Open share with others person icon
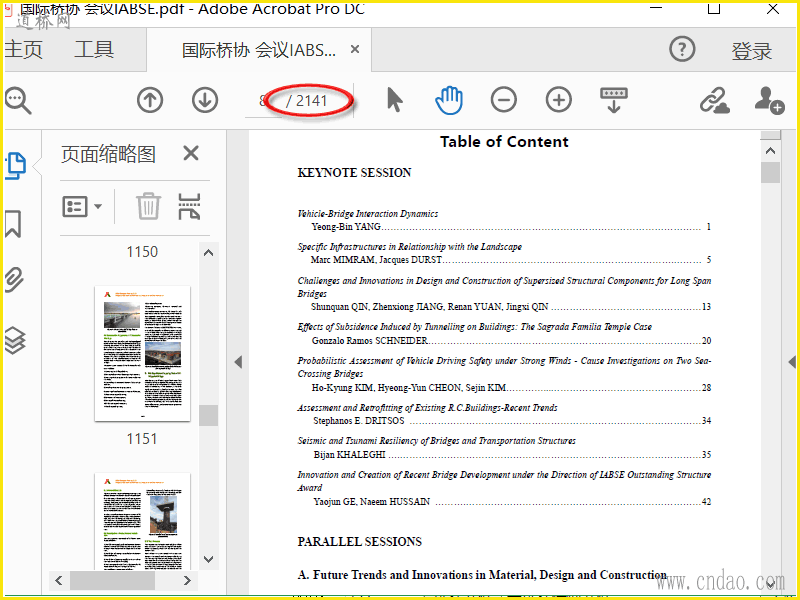 [769, 100]
